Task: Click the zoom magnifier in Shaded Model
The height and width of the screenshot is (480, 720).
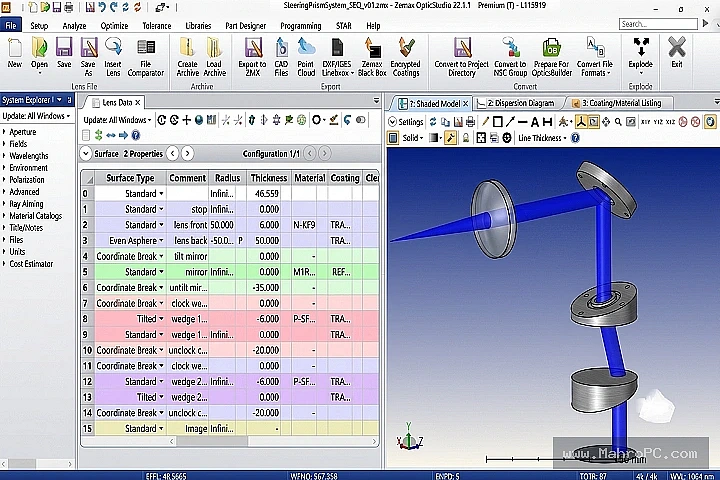Action: coord(618,122)
